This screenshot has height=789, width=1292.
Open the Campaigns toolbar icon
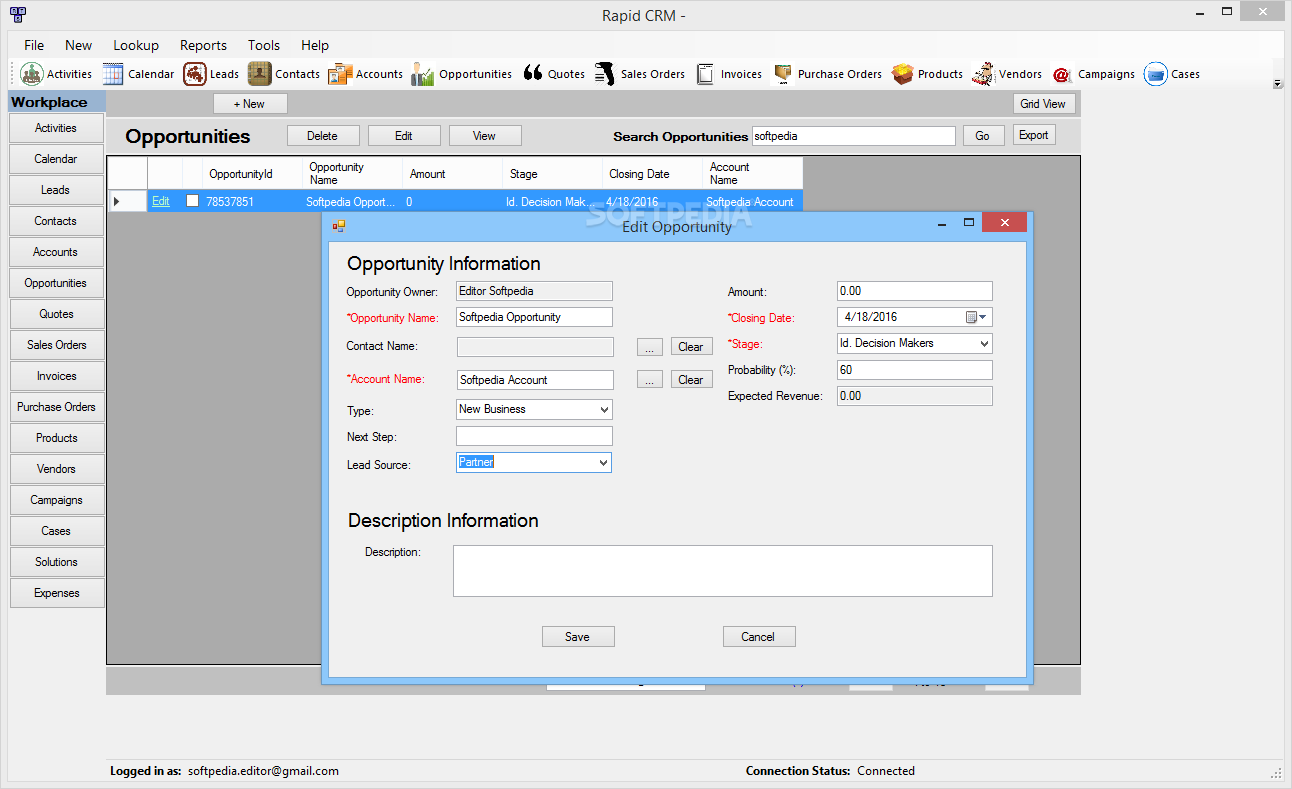[1062, 74]
